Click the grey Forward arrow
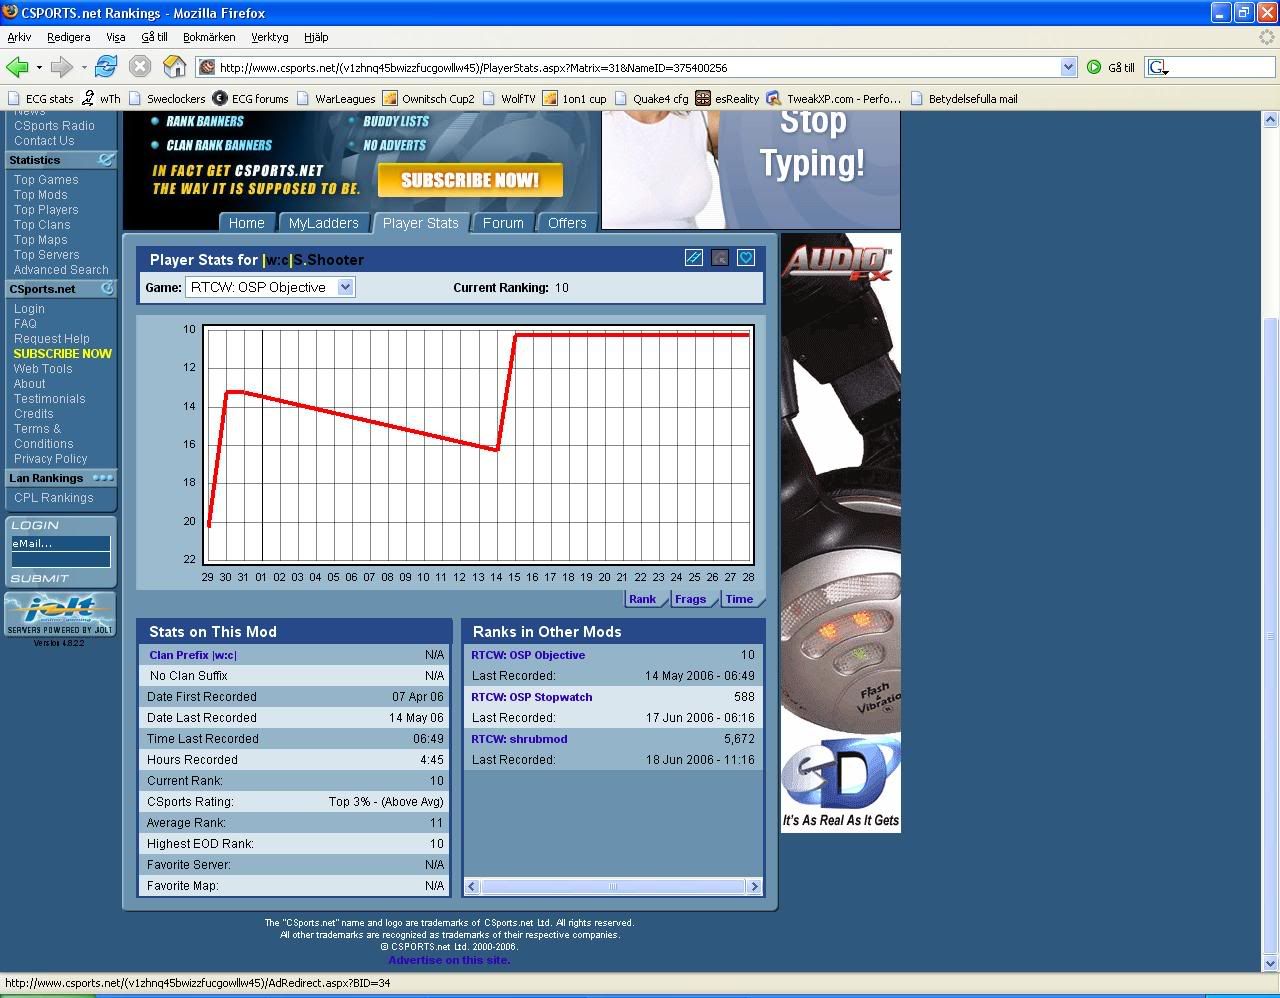The width and height of the screenshot is (1280, 998). point(62,67)
